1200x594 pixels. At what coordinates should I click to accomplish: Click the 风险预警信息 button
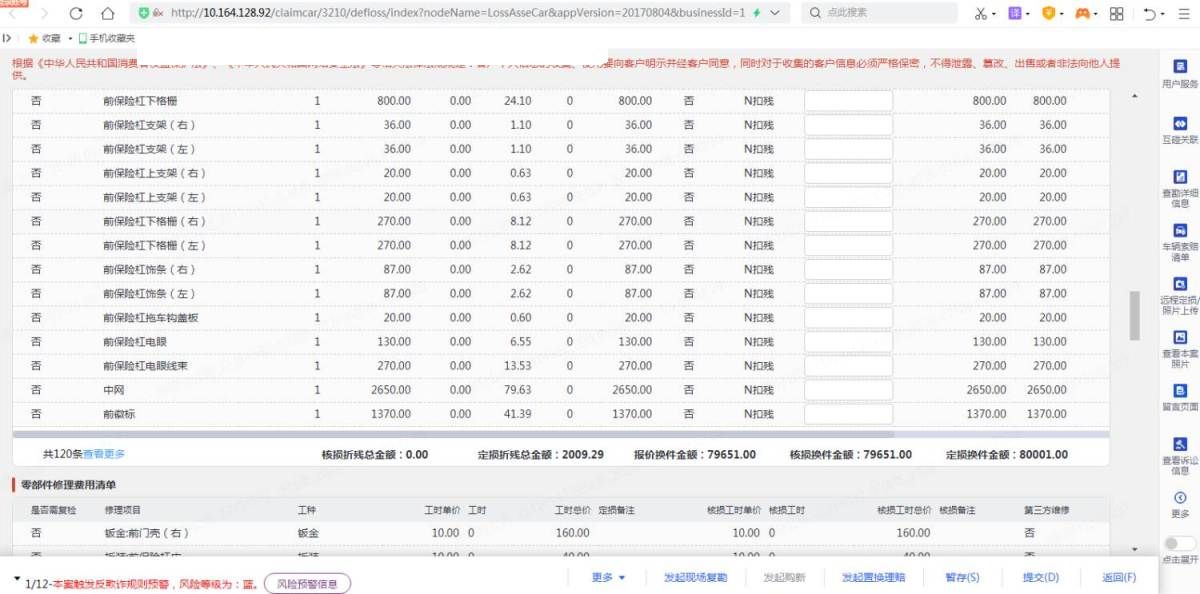[307, 583]
